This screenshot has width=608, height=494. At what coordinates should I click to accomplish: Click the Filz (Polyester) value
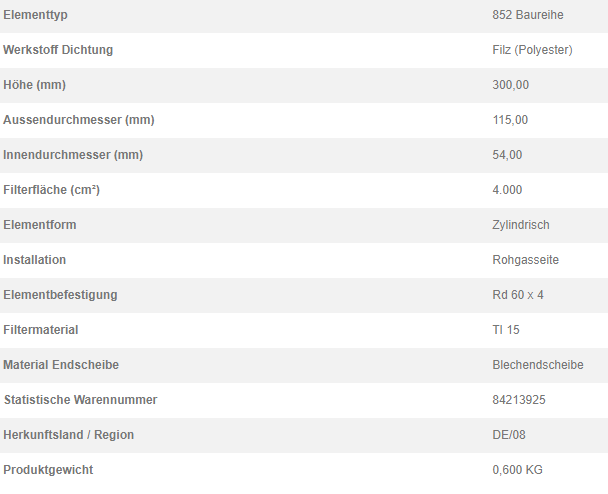tap(532, 50)
